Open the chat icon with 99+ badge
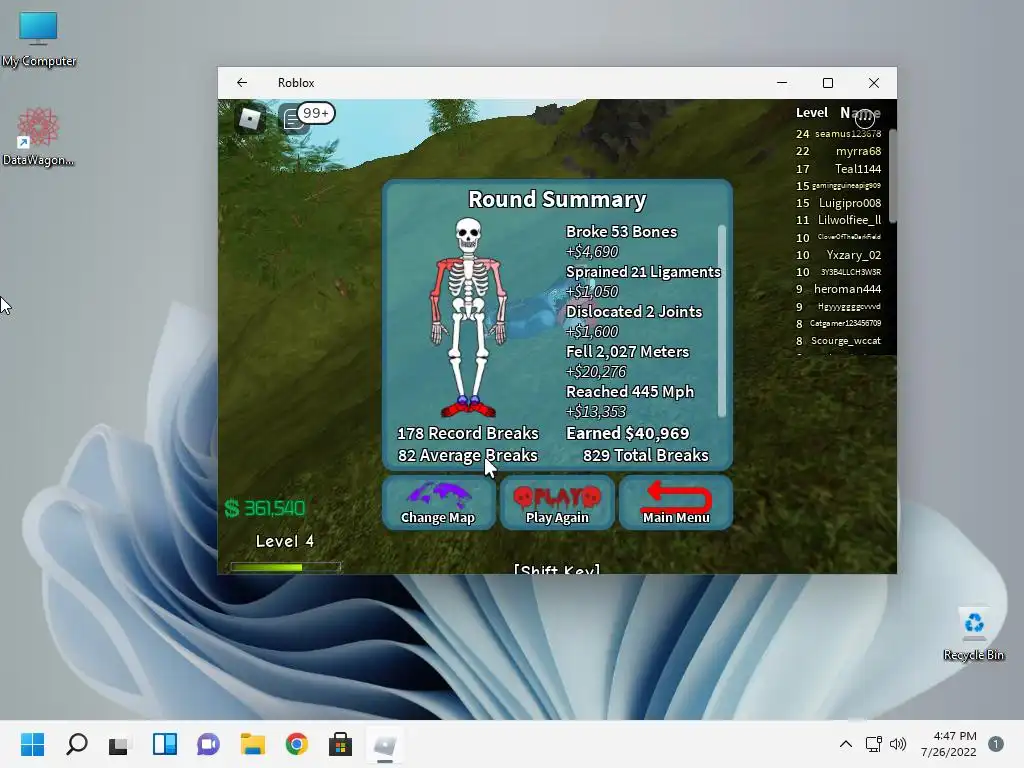1024x768 pixels. click(306, 118)
